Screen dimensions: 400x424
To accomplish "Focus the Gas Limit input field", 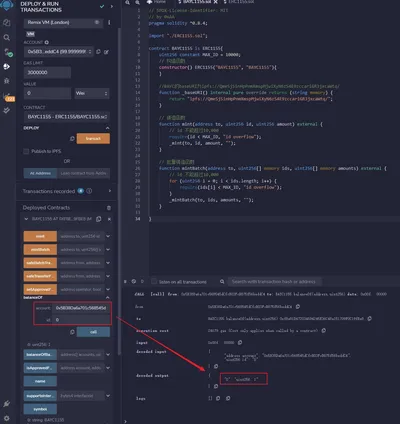I will coord(47,72).
